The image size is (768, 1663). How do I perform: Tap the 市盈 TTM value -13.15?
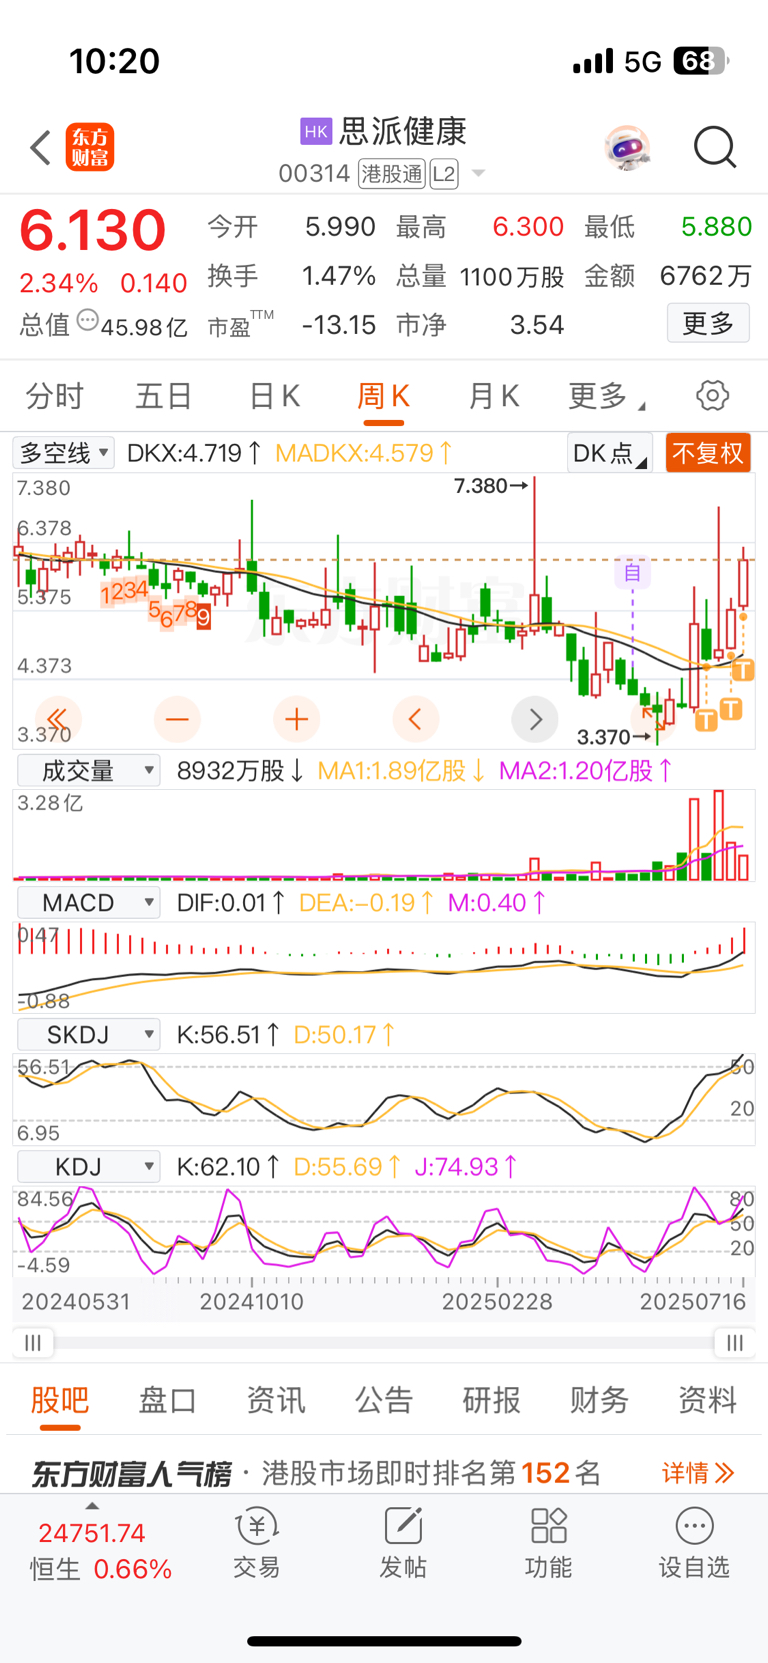[x=339, y=325]
